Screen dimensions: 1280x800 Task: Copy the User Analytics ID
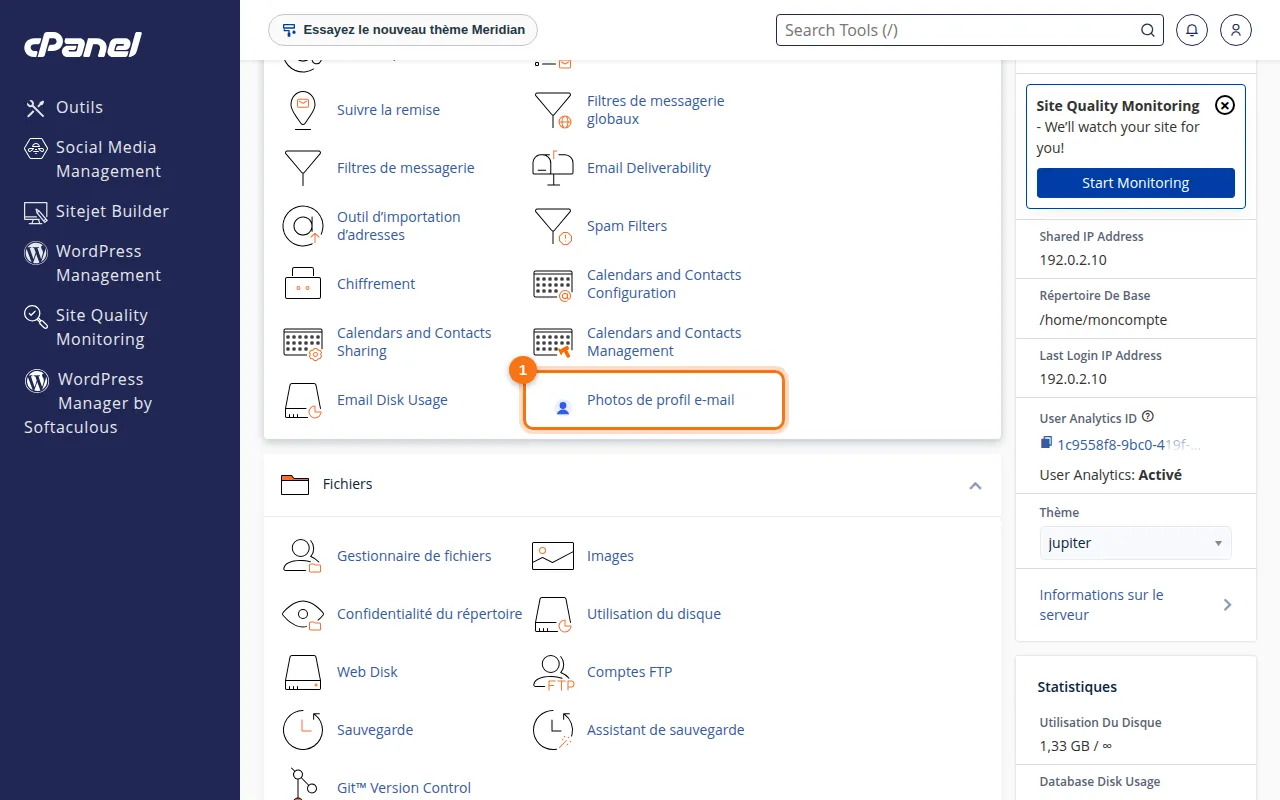(1046, 443)
